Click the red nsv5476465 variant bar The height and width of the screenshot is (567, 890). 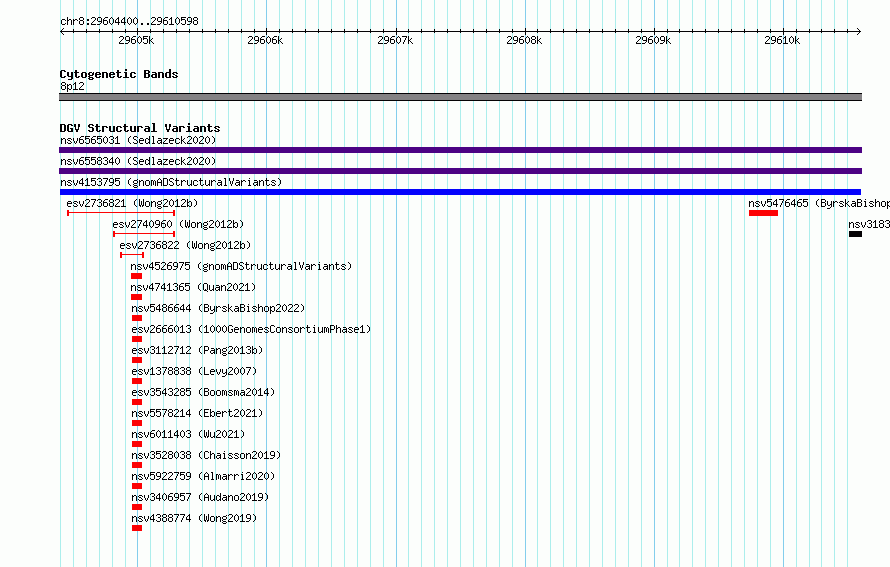(x=763, y=213)
